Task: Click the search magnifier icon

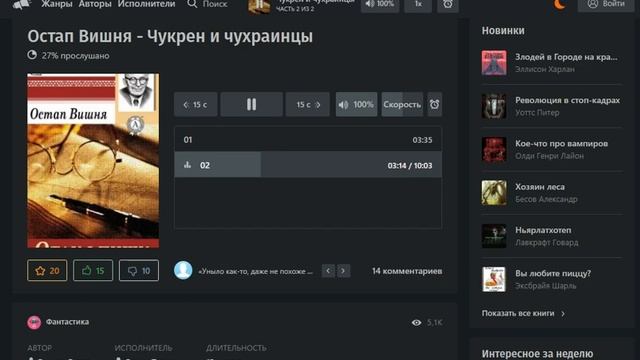Action: click(x=192, y=4)
